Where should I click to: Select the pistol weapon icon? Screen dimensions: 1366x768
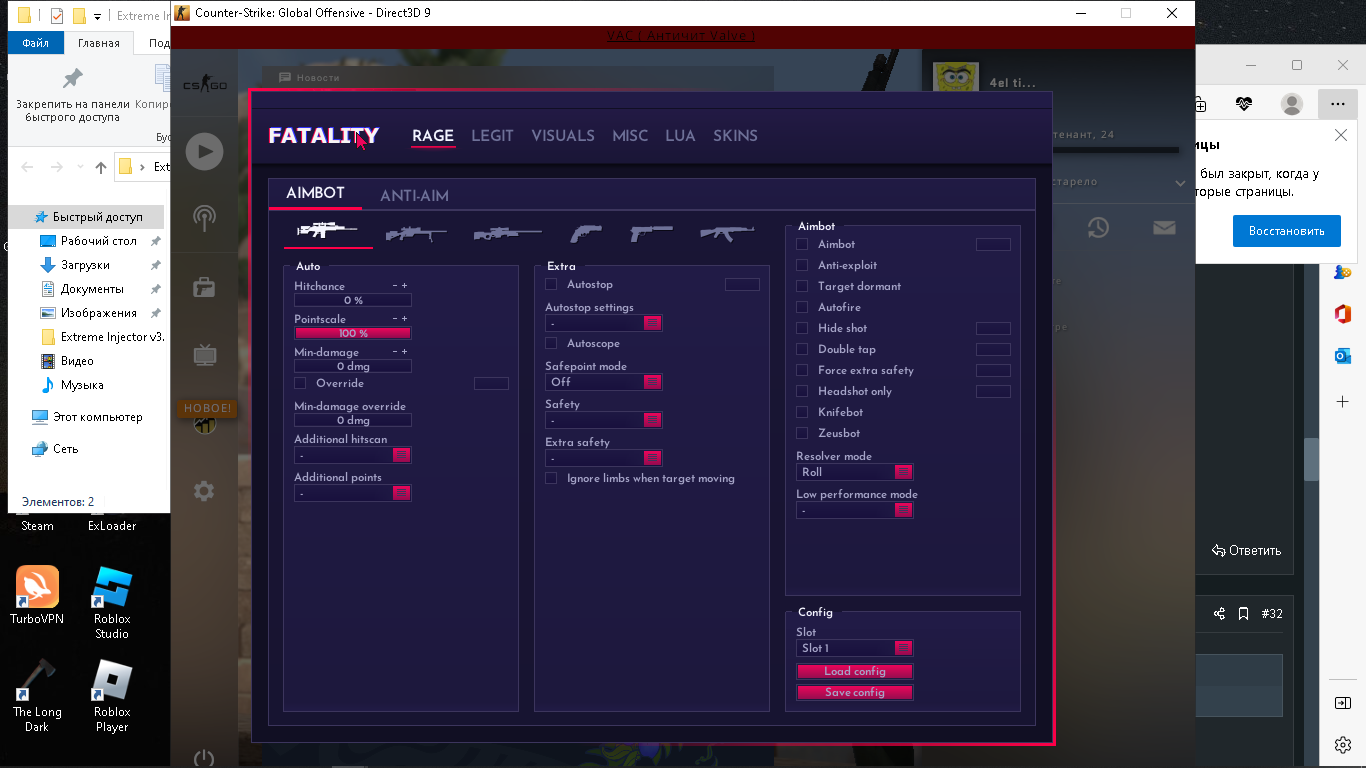651,233
